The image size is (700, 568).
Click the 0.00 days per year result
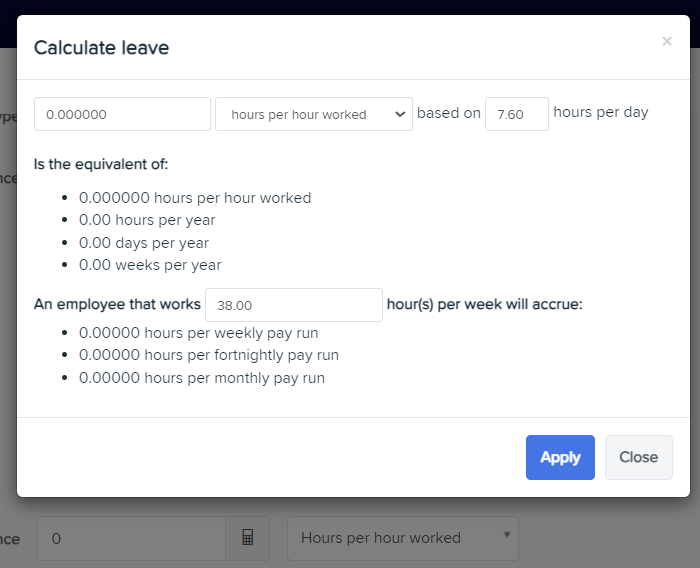(144, 243)
